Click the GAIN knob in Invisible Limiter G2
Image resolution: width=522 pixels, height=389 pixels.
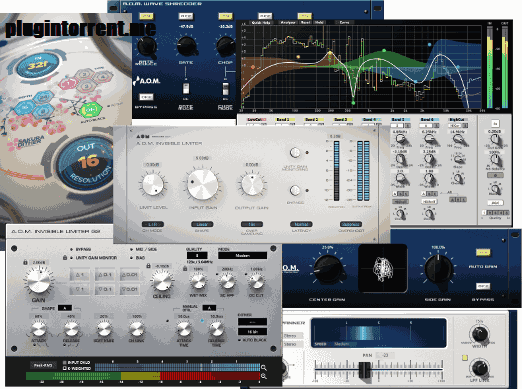[39, 281]
